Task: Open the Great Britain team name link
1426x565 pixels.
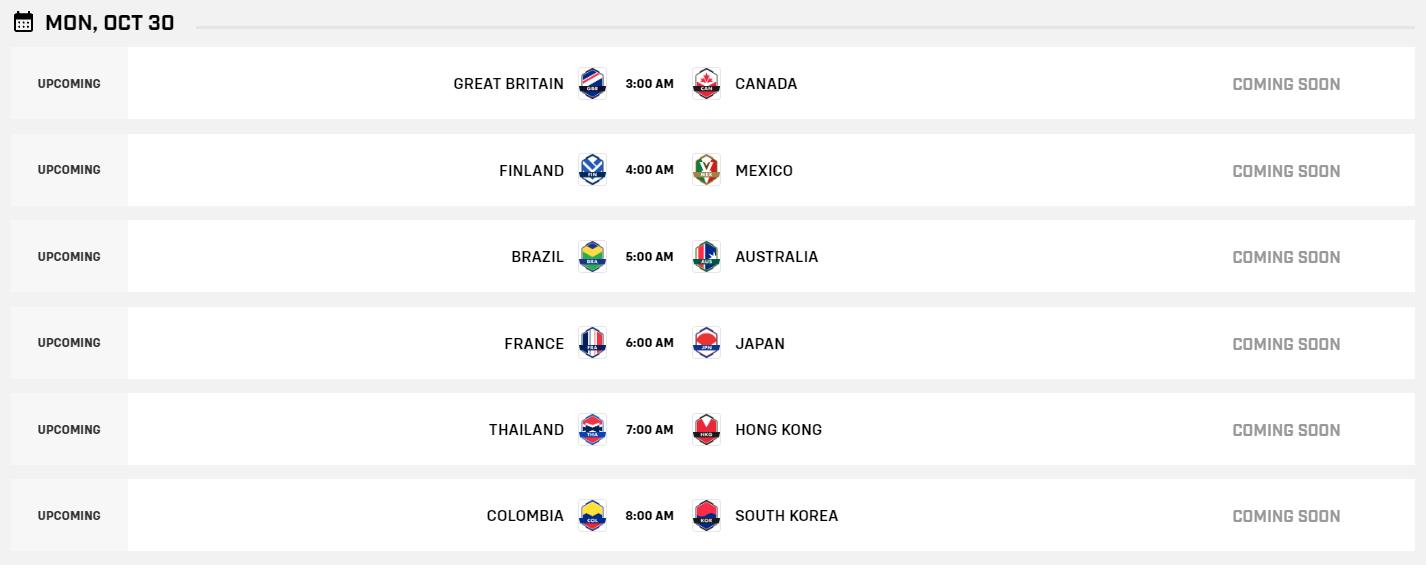Action: (x=508, y=84)
